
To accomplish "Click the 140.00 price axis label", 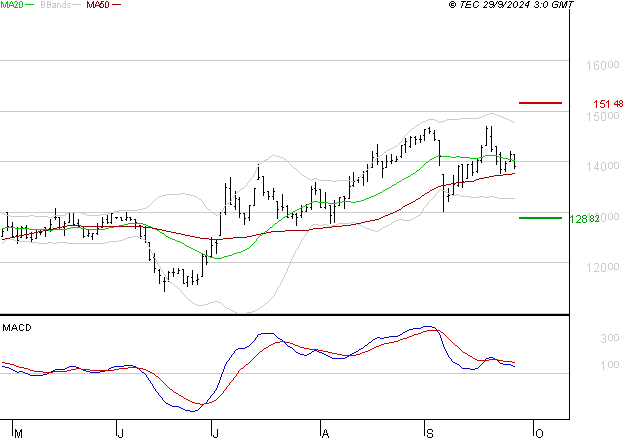I will pyautogui.click(x=602, y=166).
